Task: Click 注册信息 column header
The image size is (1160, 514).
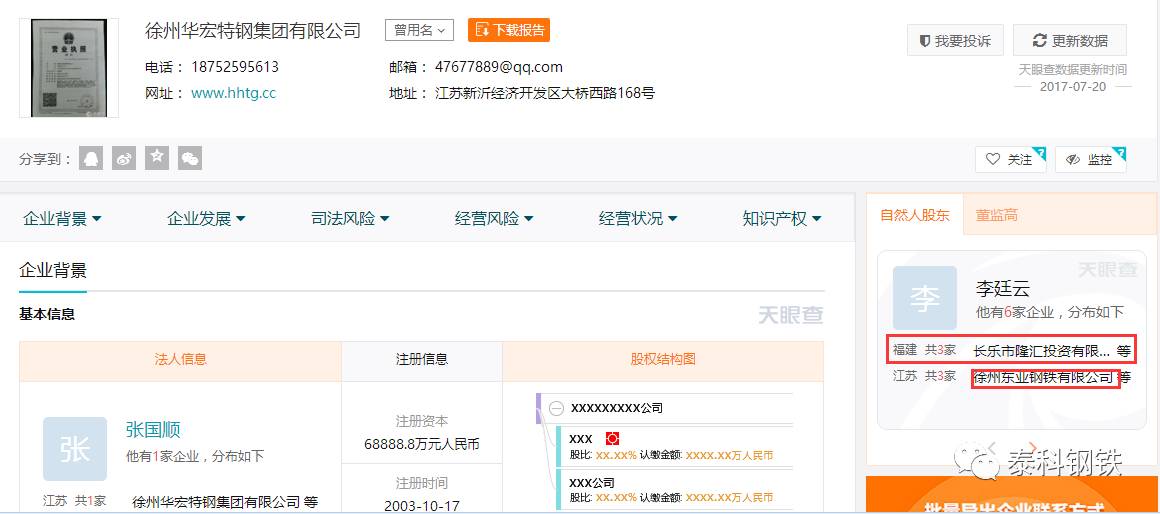Action: [422, 360]
